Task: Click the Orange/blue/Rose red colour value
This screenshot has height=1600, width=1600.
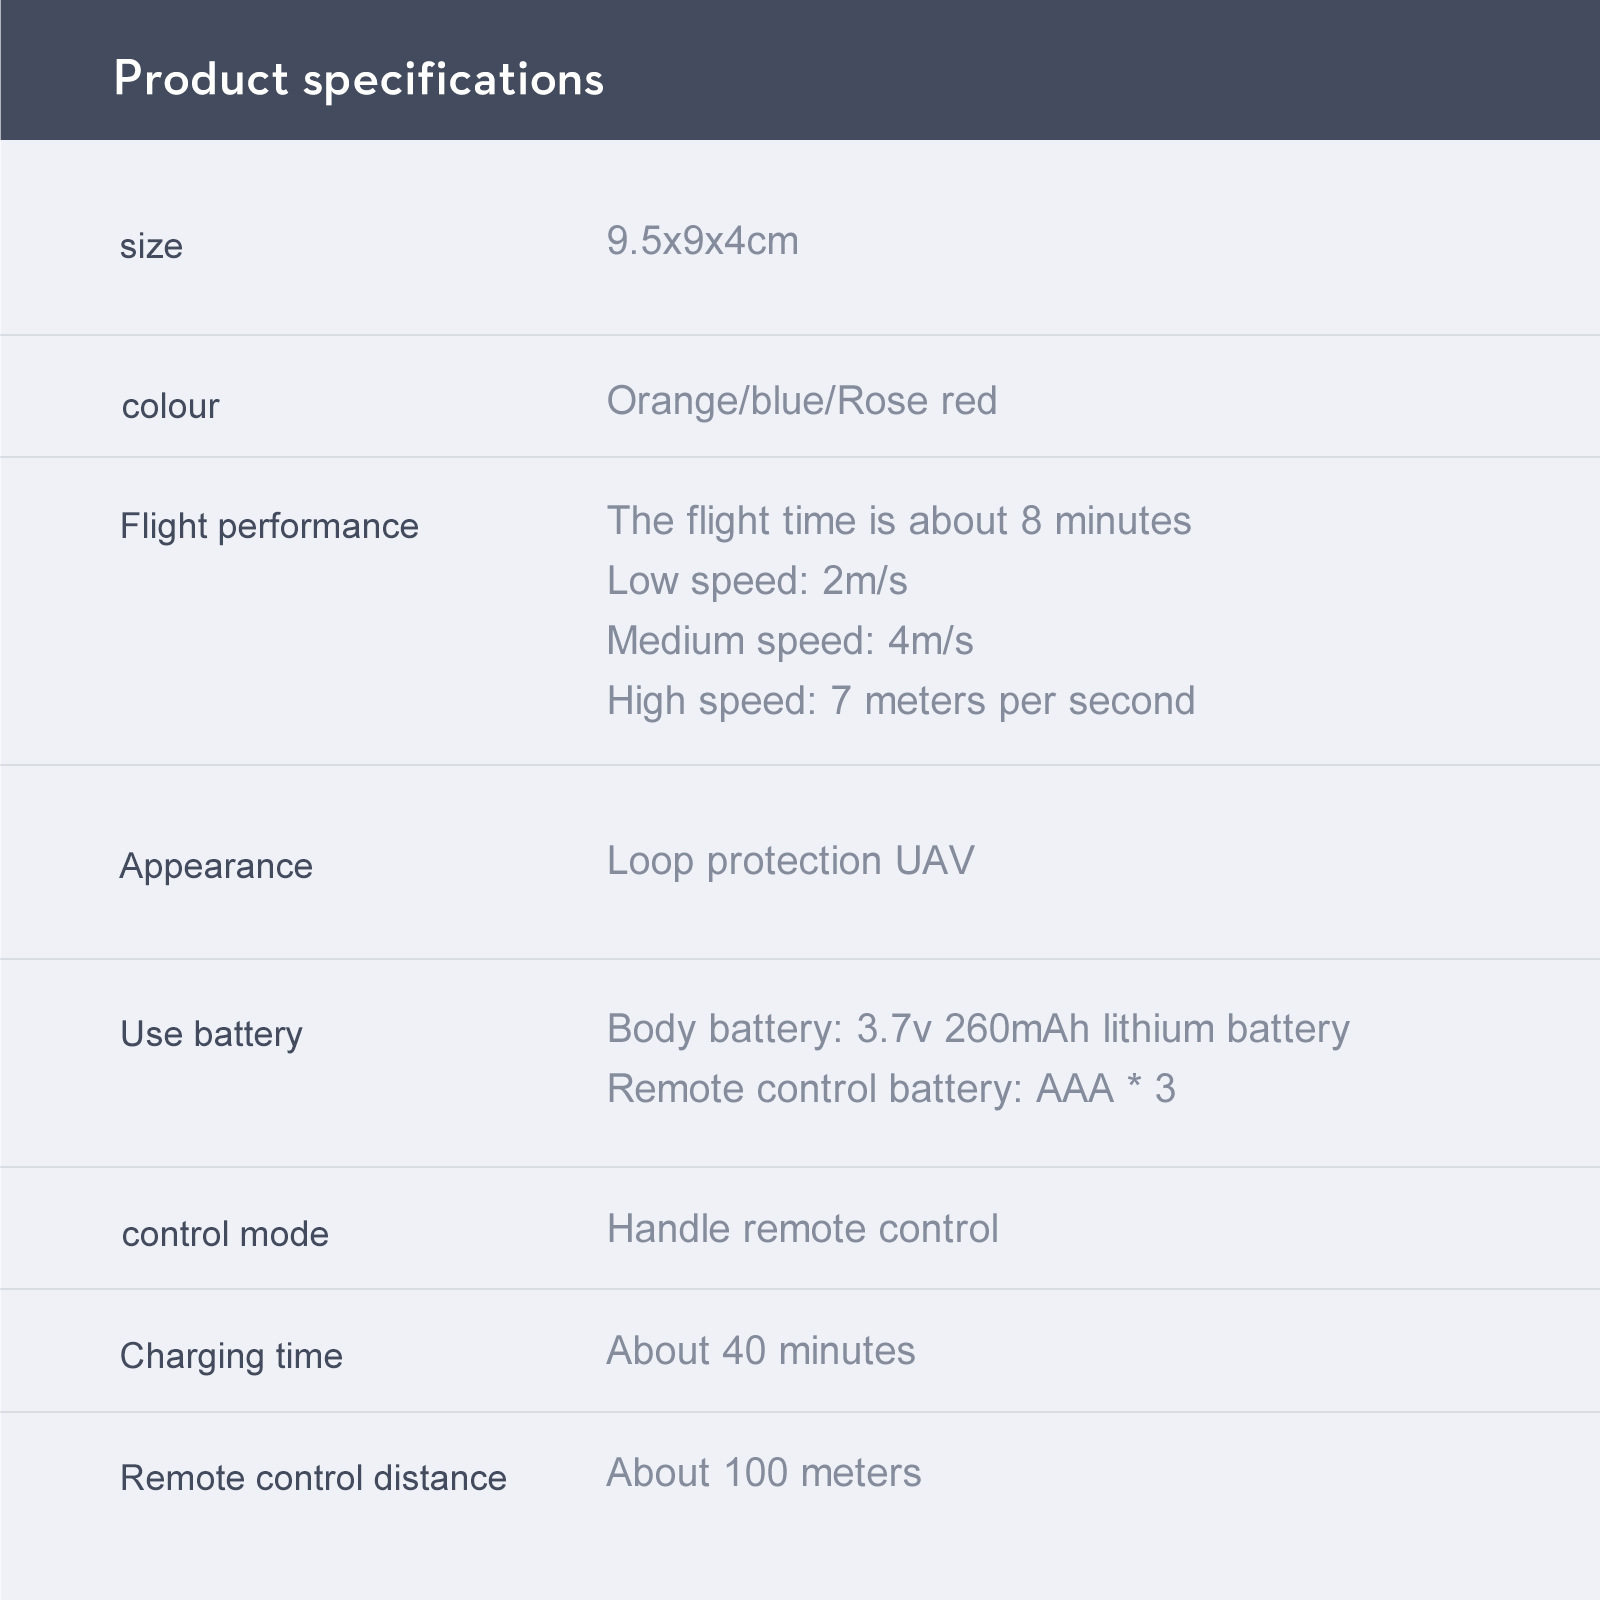Action: pos(801,401)
